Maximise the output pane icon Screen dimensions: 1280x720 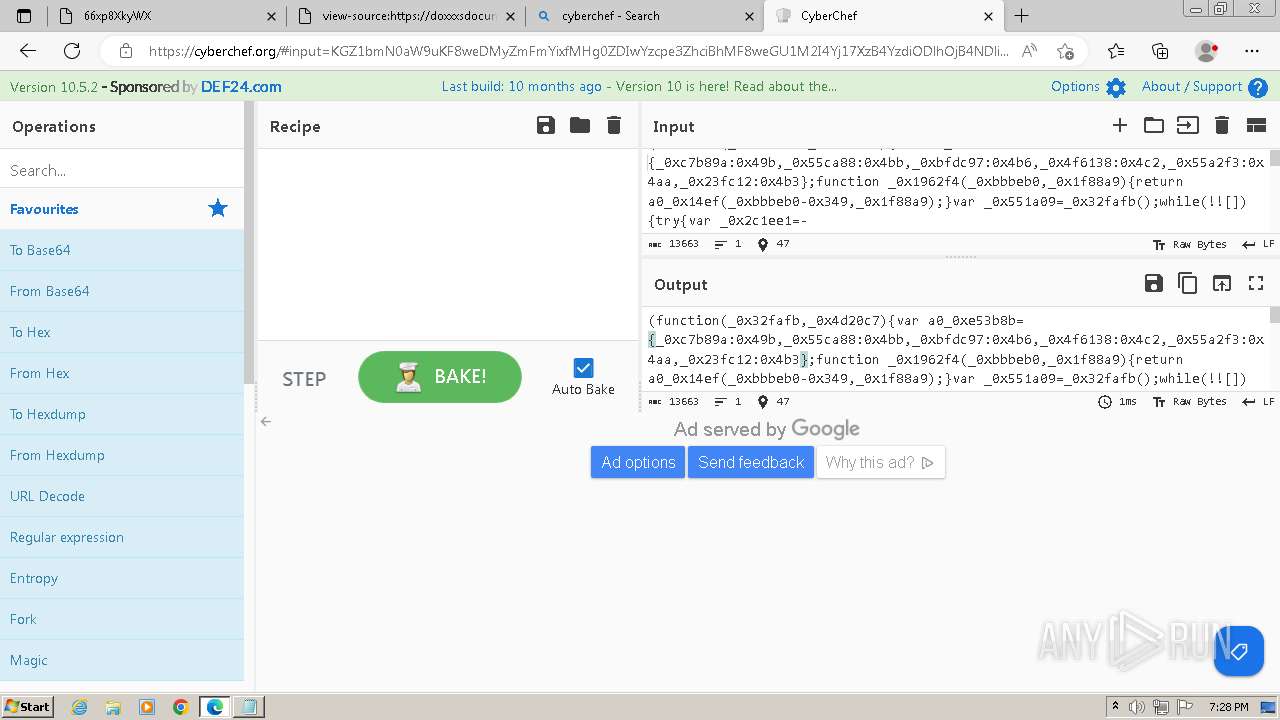point(1256,283)
